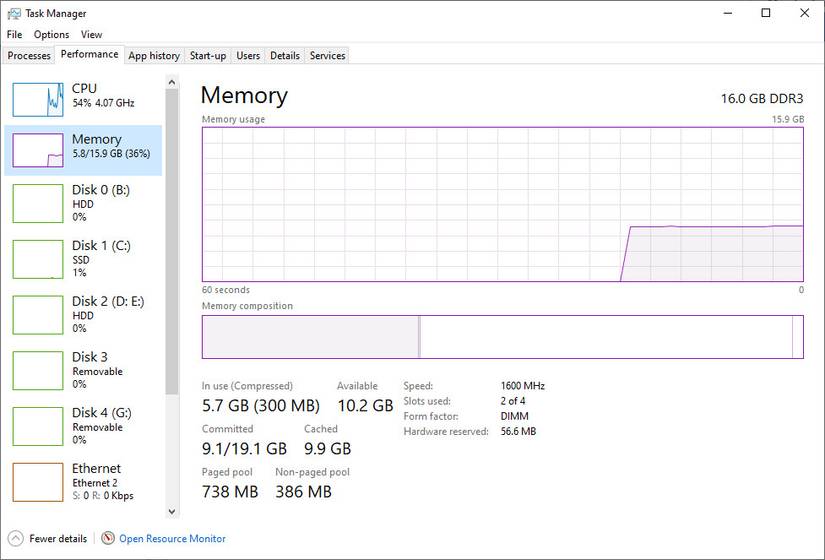Go to the Start-up tab
Viewport: 825px width, 560px height.
point(208,56)
